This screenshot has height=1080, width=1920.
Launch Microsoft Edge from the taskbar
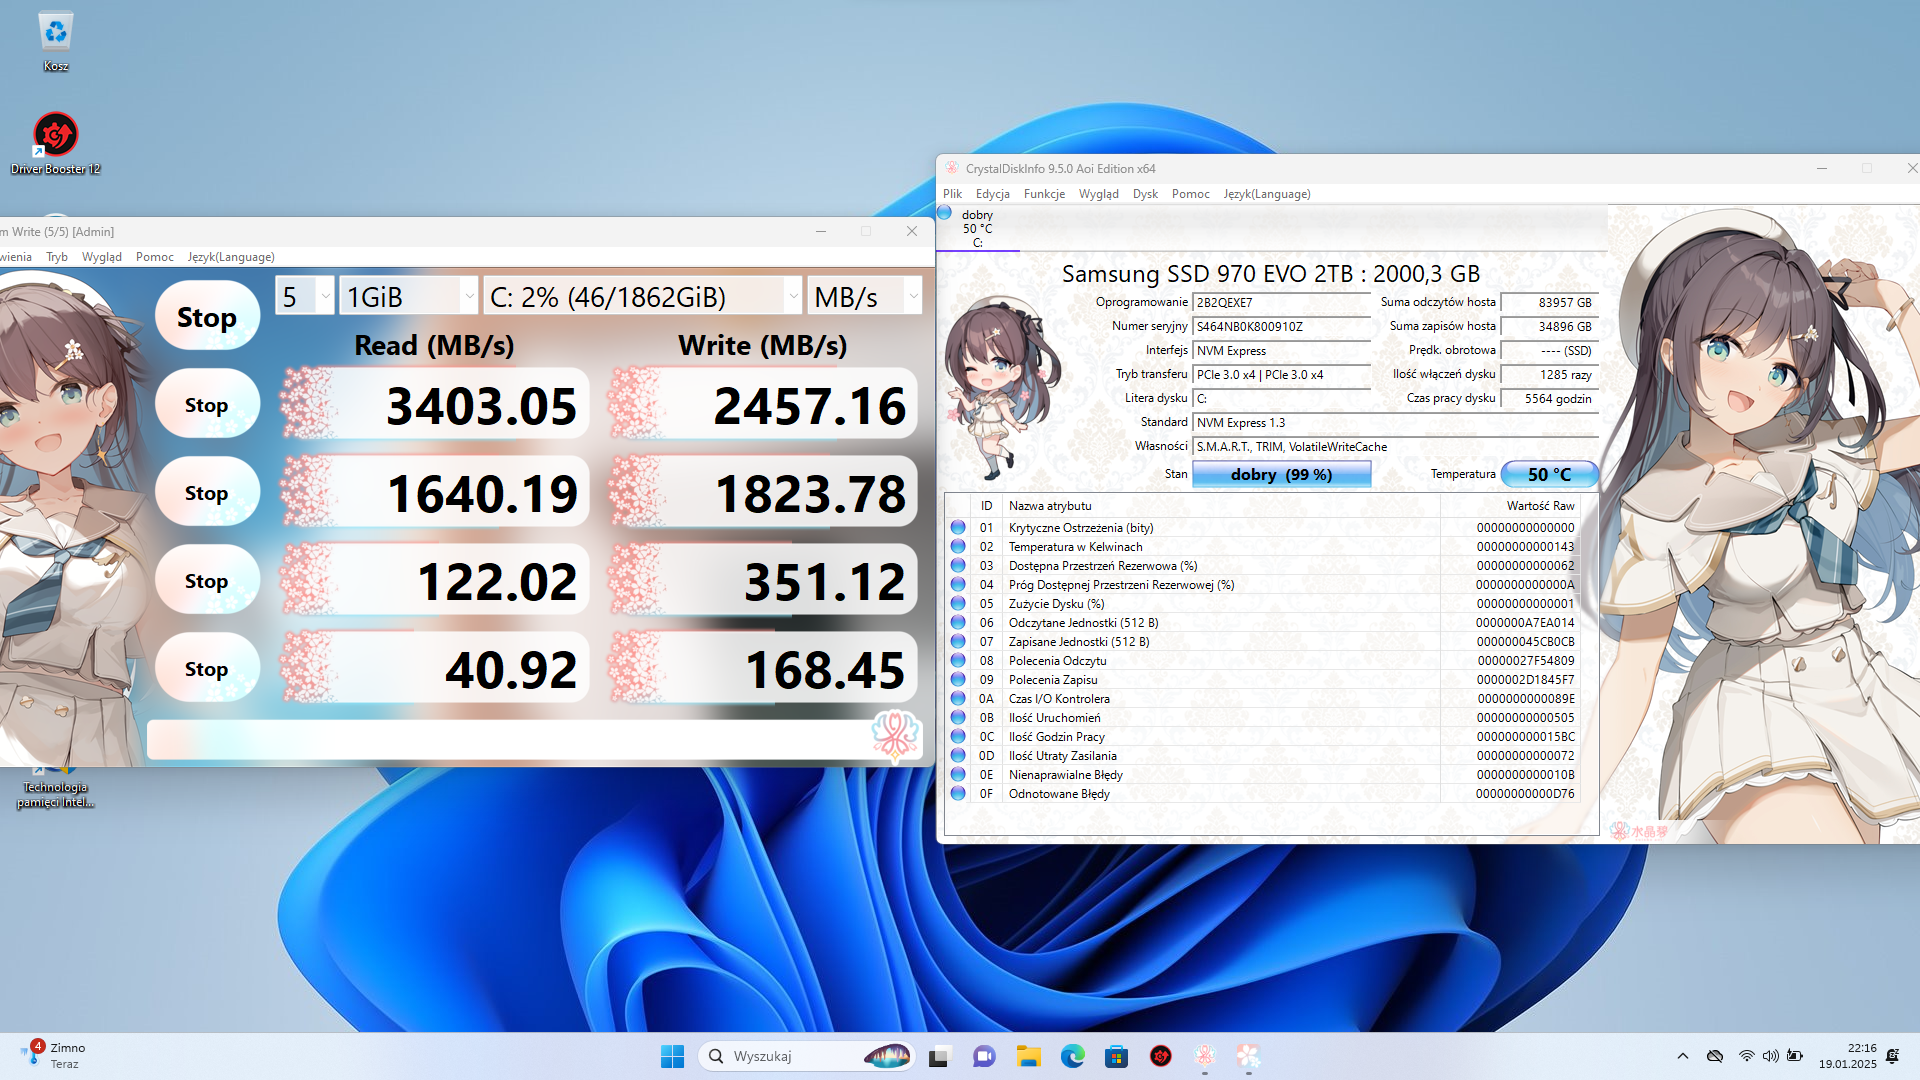1073,1056
